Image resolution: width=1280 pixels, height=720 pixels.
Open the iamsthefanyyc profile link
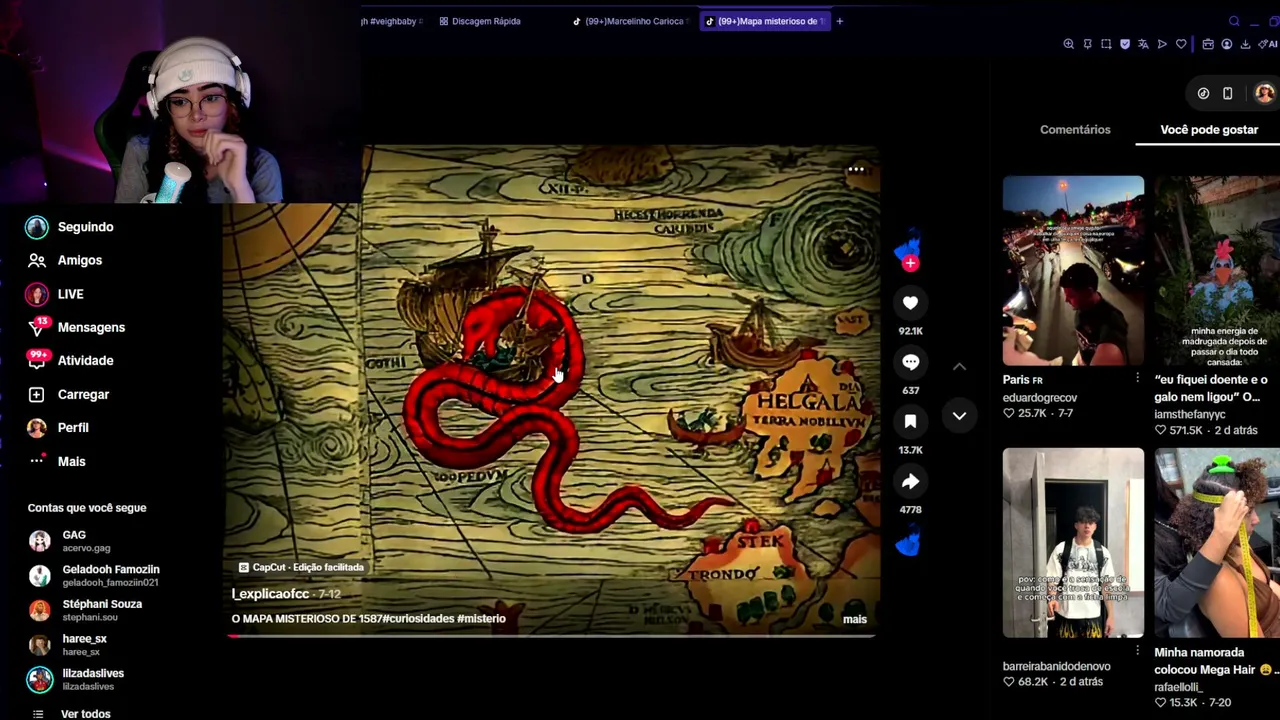[1190, 414]
